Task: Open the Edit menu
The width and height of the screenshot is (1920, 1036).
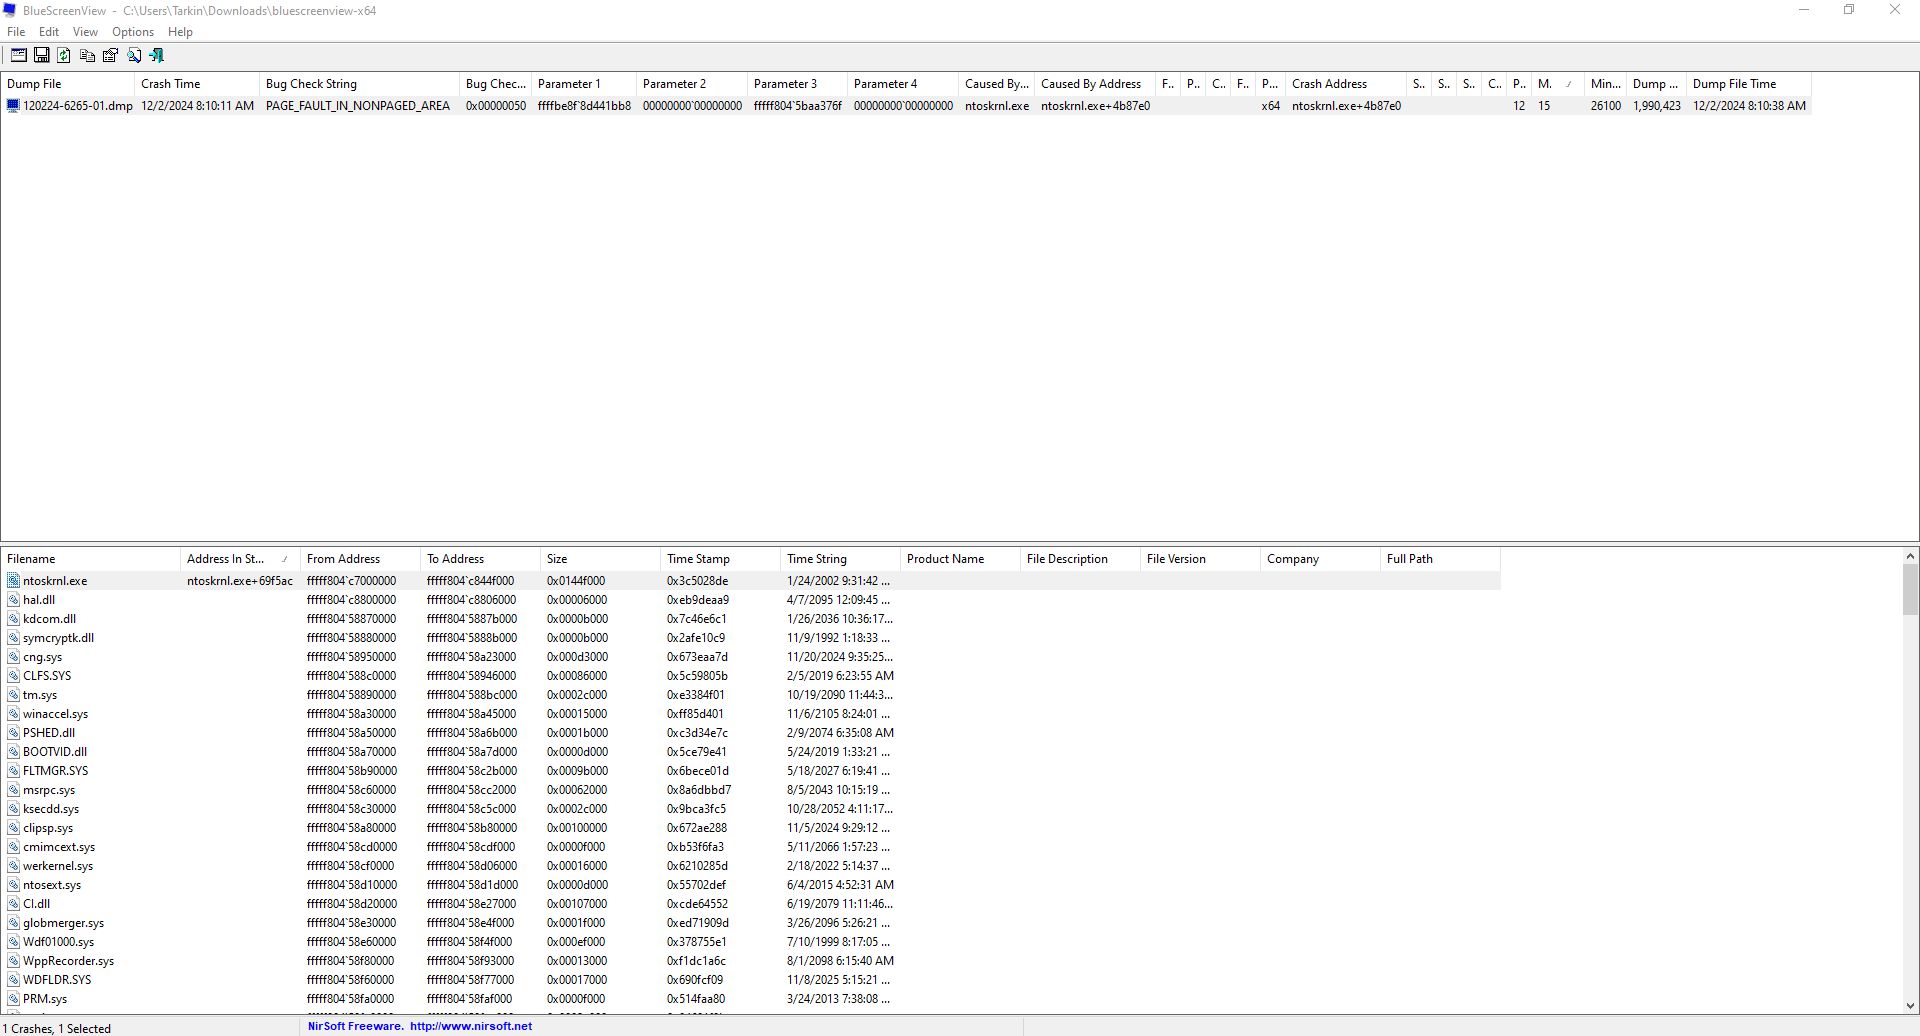Action: pos(49,32)
